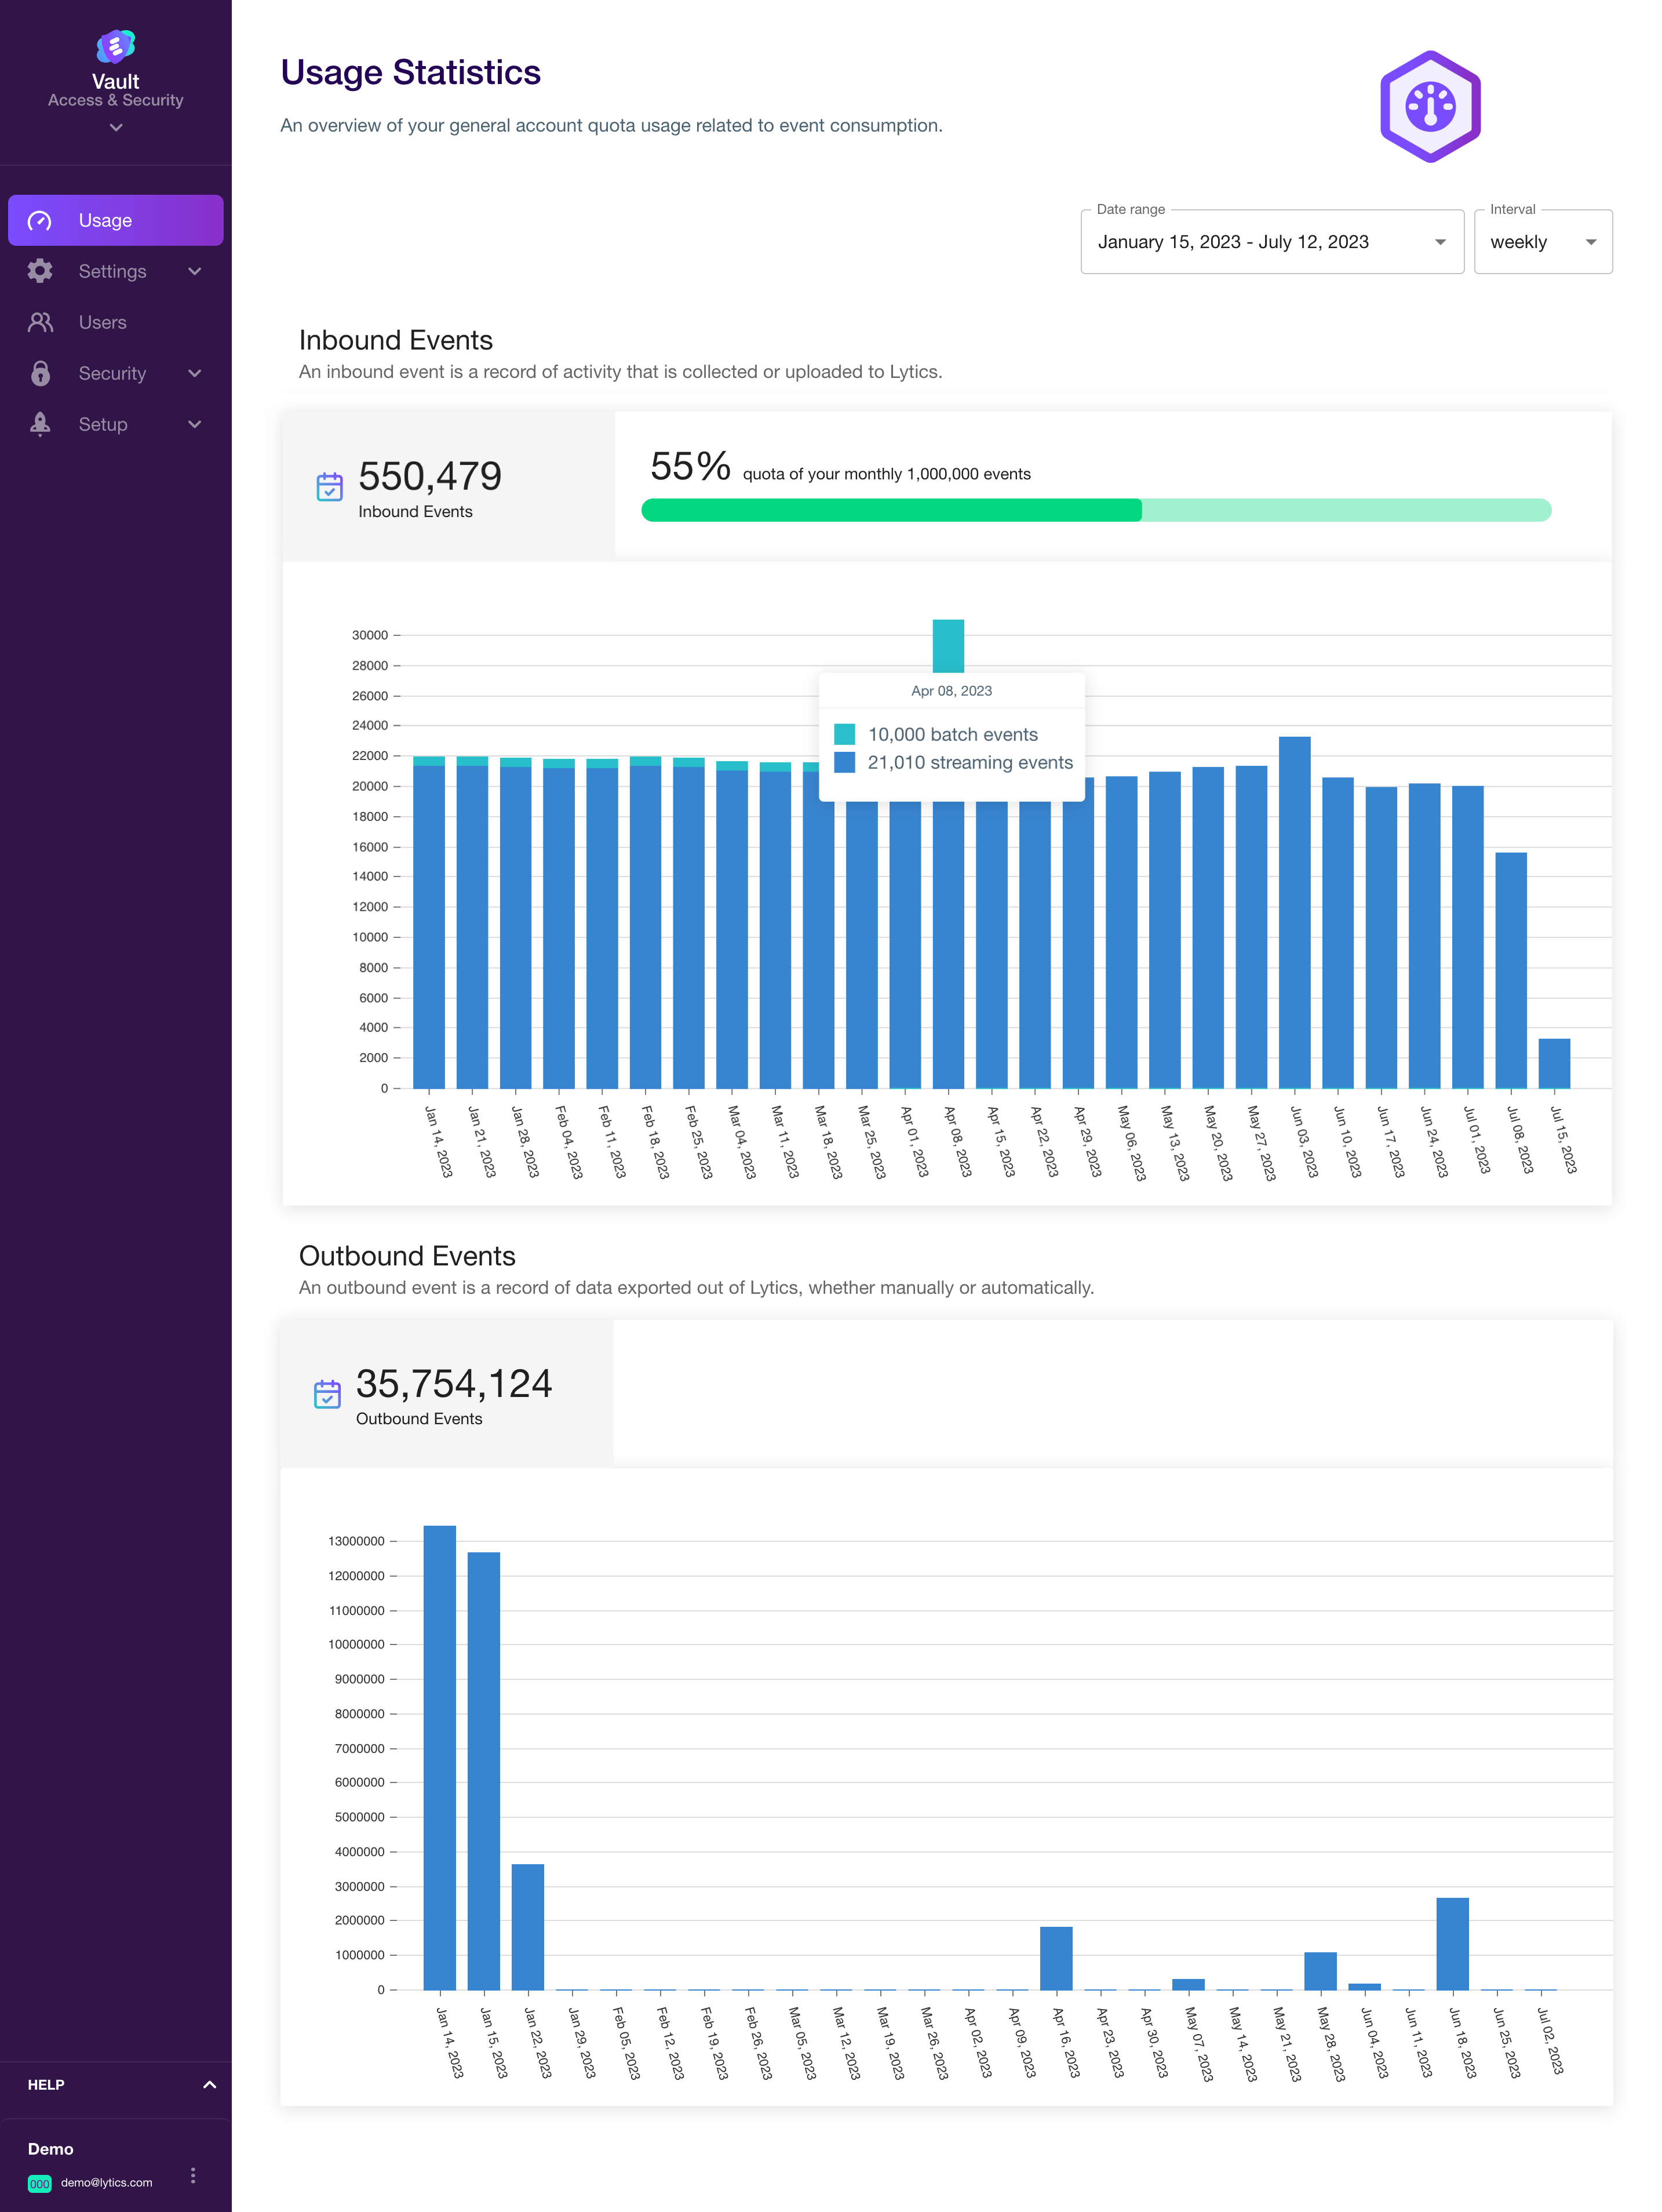The width and height of the screenshot is (1662, 2212).
Task: Click the Jun 03 inbound events bar
Action: [x=1294, y=911]
